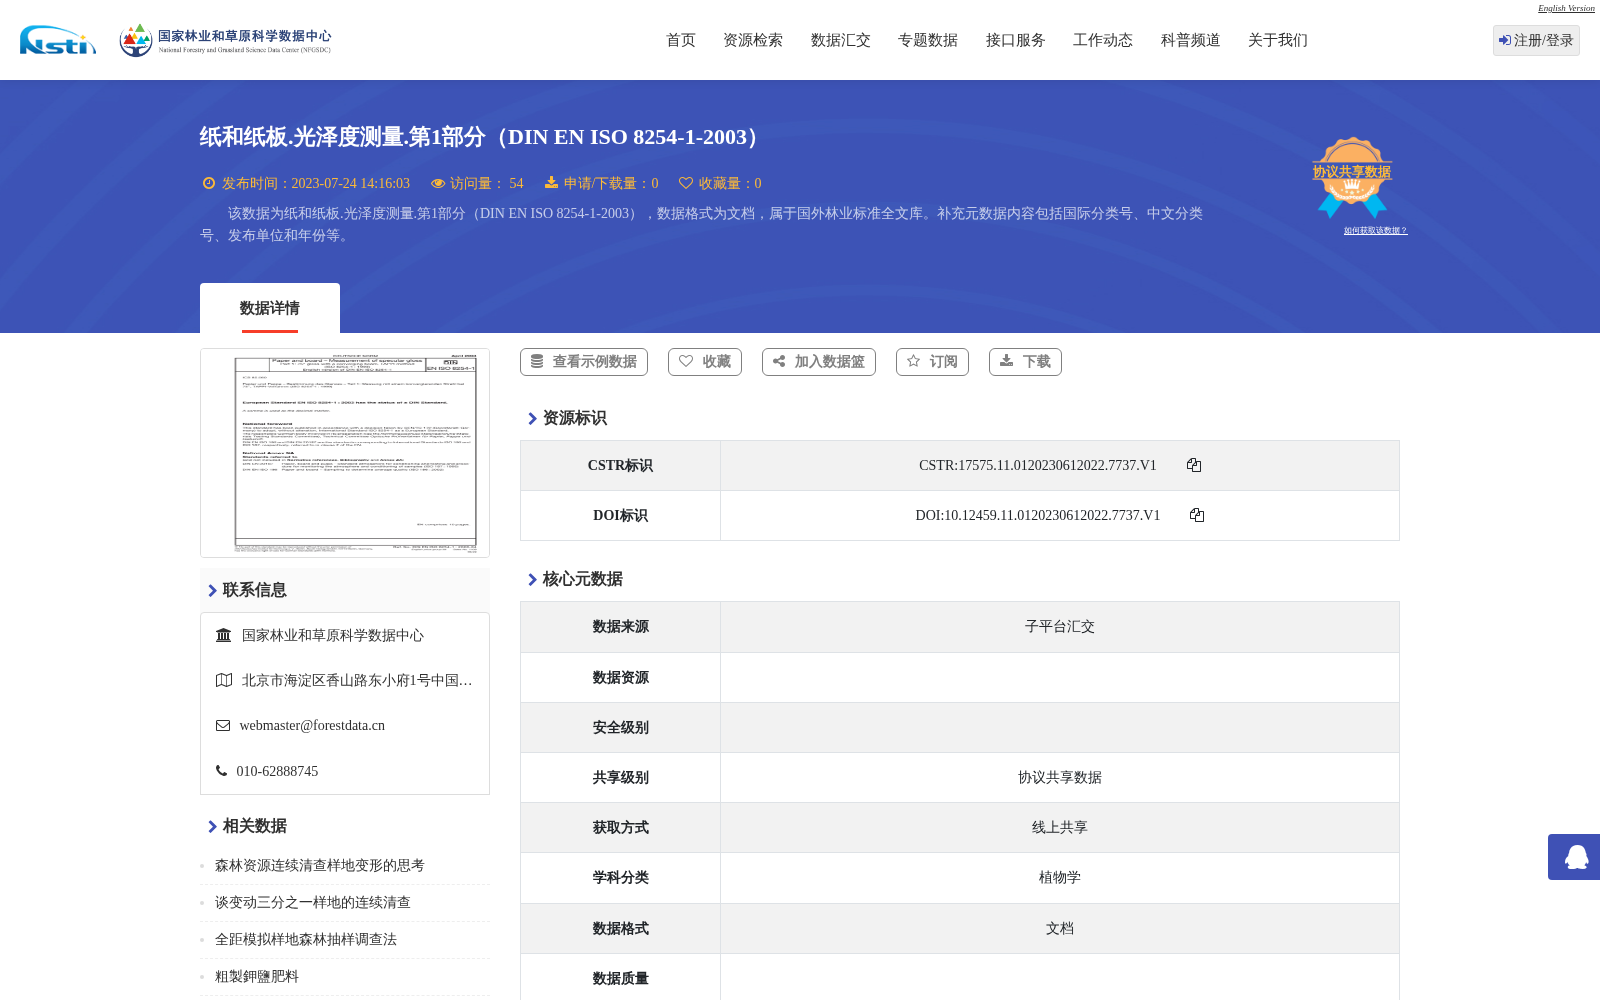The image size is (1600, 1000).
Task: Click the document preview thumbnail
Action: (345, 453)
